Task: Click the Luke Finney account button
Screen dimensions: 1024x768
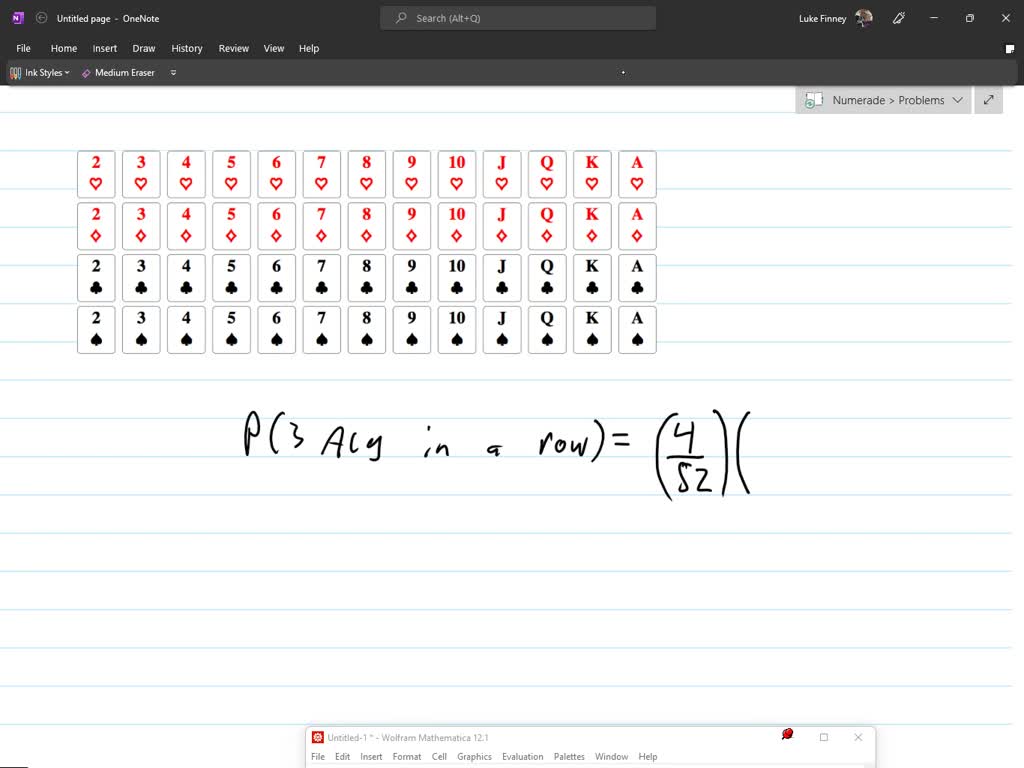Action: (x=820, y=18)
